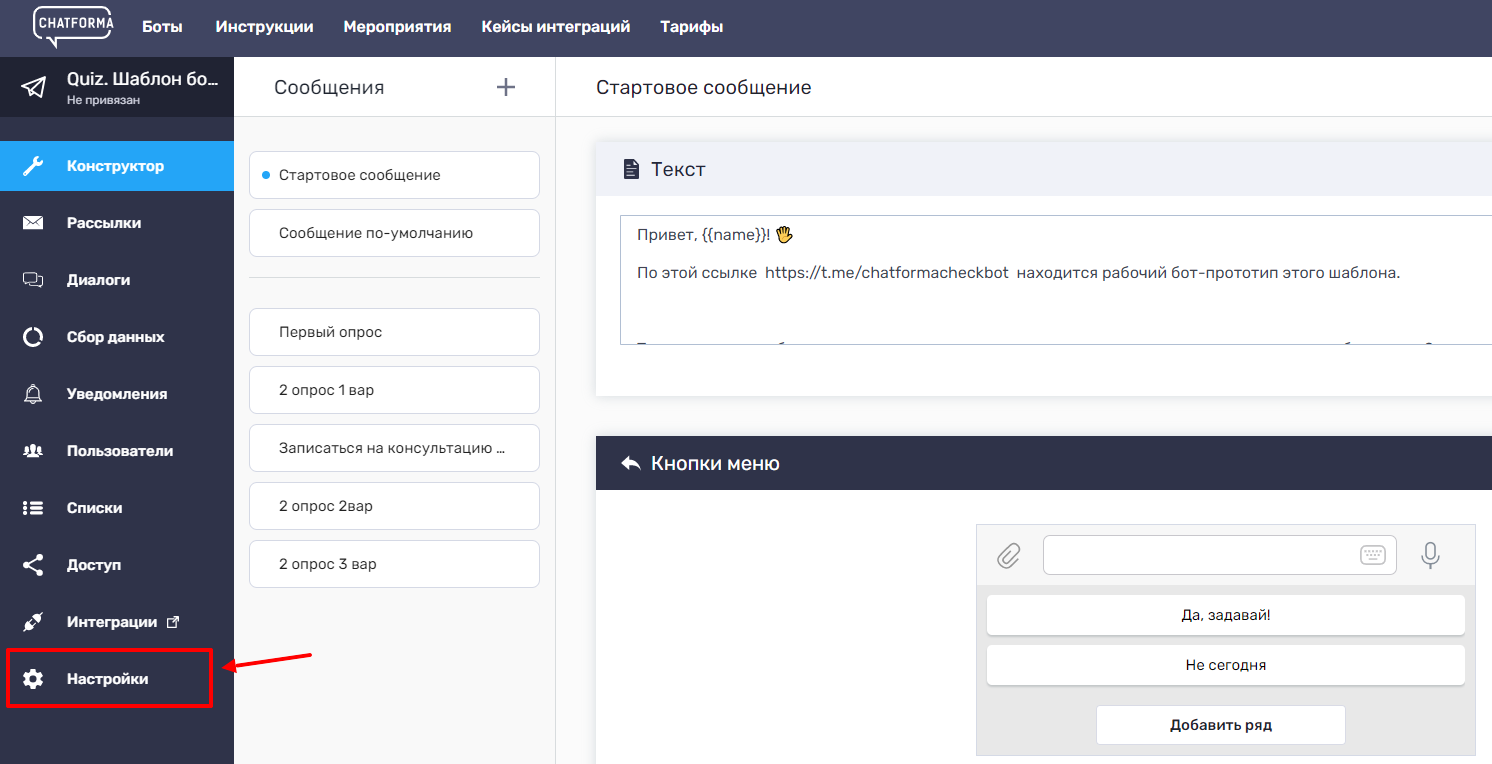Open Интеграции external link icon

point(173,622)
